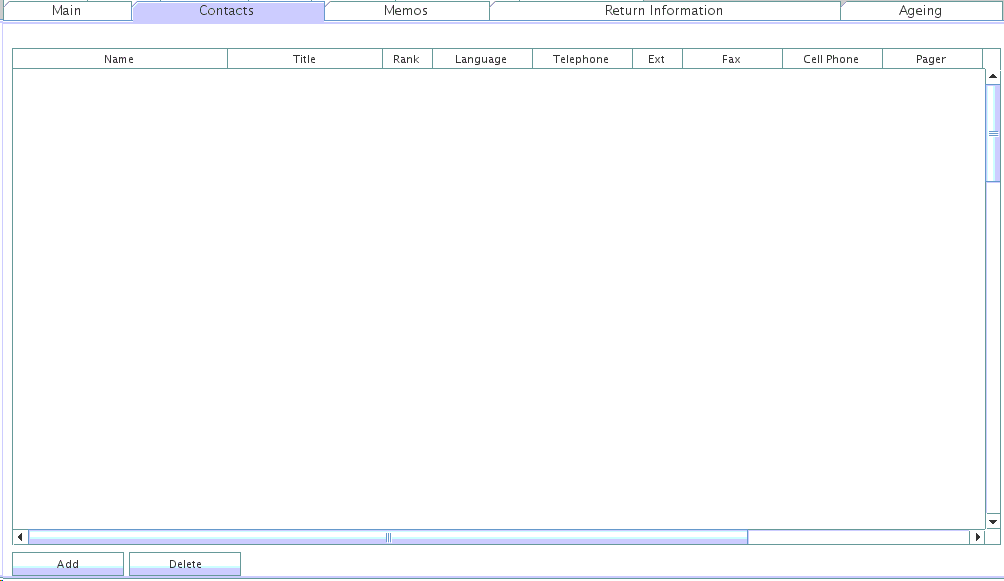Click the scroll left arrow

pos(21,537)
